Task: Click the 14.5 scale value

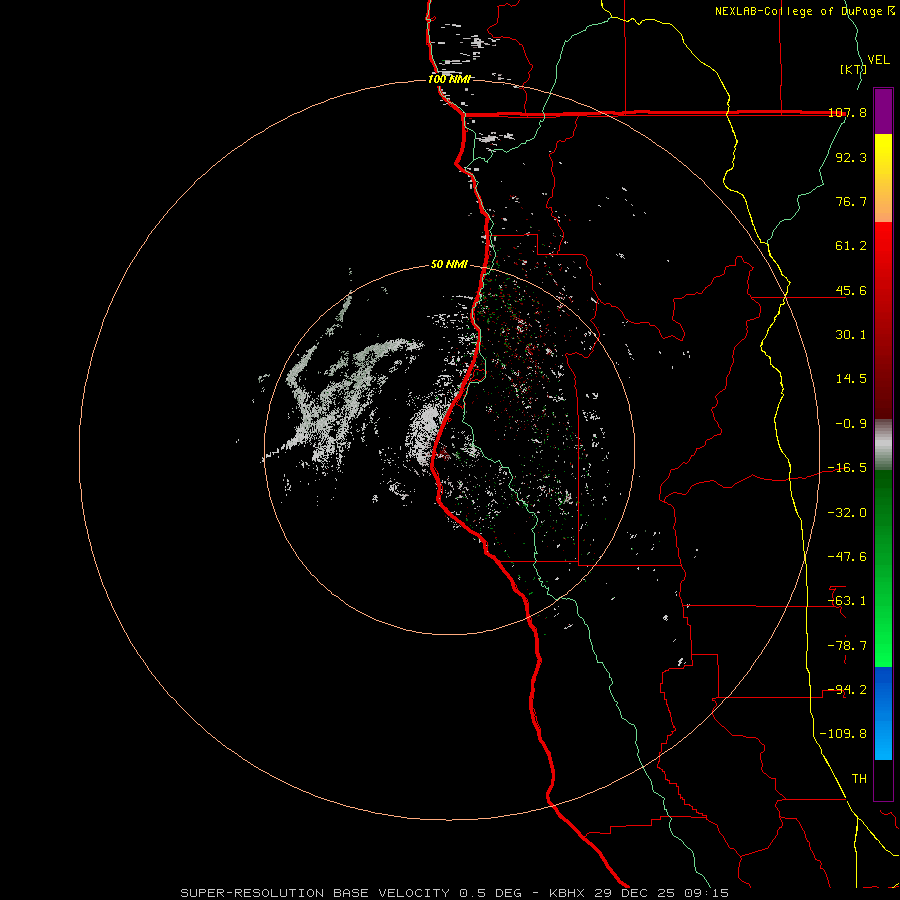Action: tap(851, 379)
